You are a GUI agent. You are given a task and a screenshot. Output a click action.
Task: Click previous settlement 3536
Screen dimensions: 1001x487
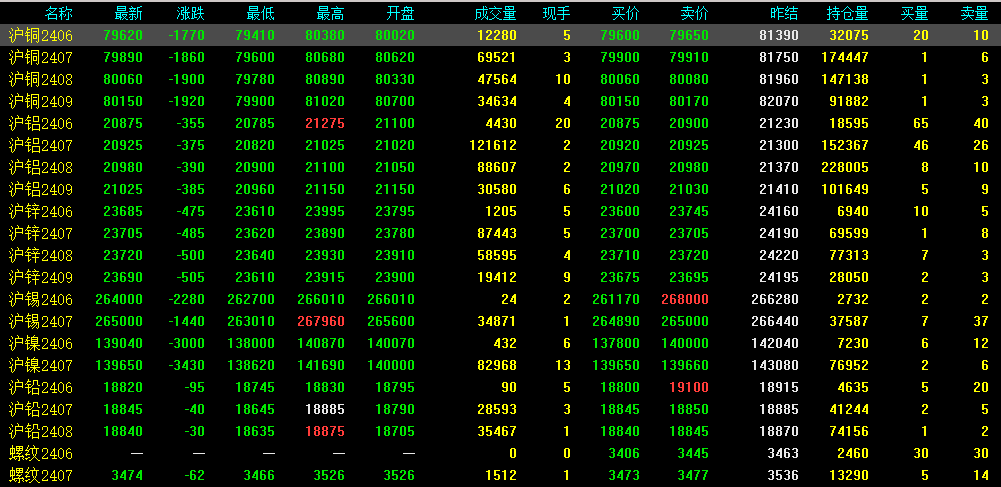[x=783, y=475]
